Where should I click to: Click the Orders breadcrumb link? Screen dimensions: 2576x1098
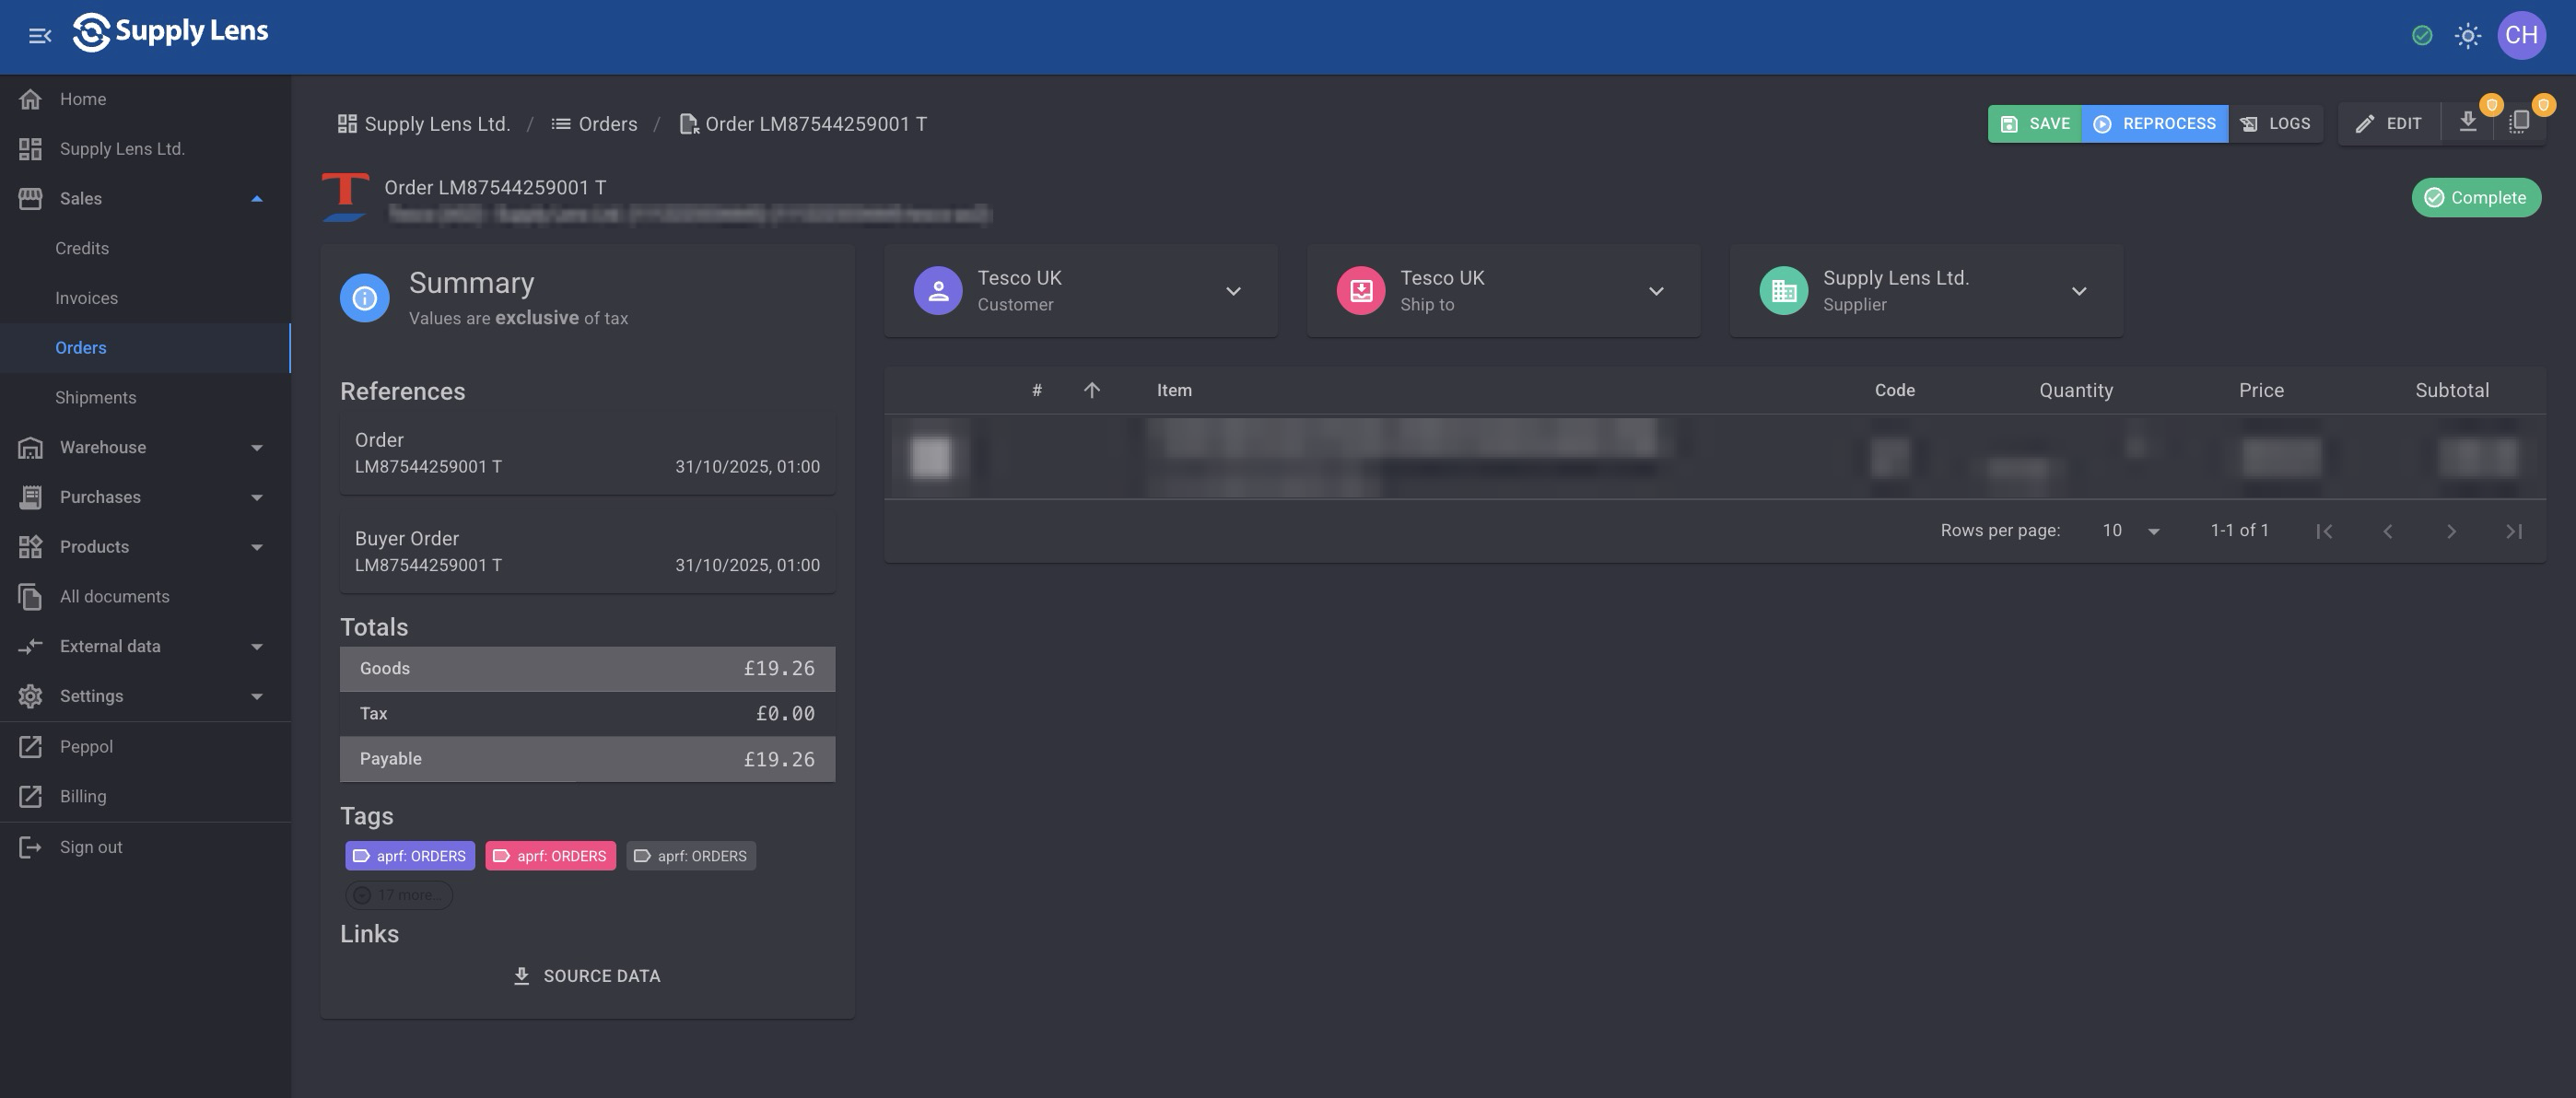tap(594, 124)
